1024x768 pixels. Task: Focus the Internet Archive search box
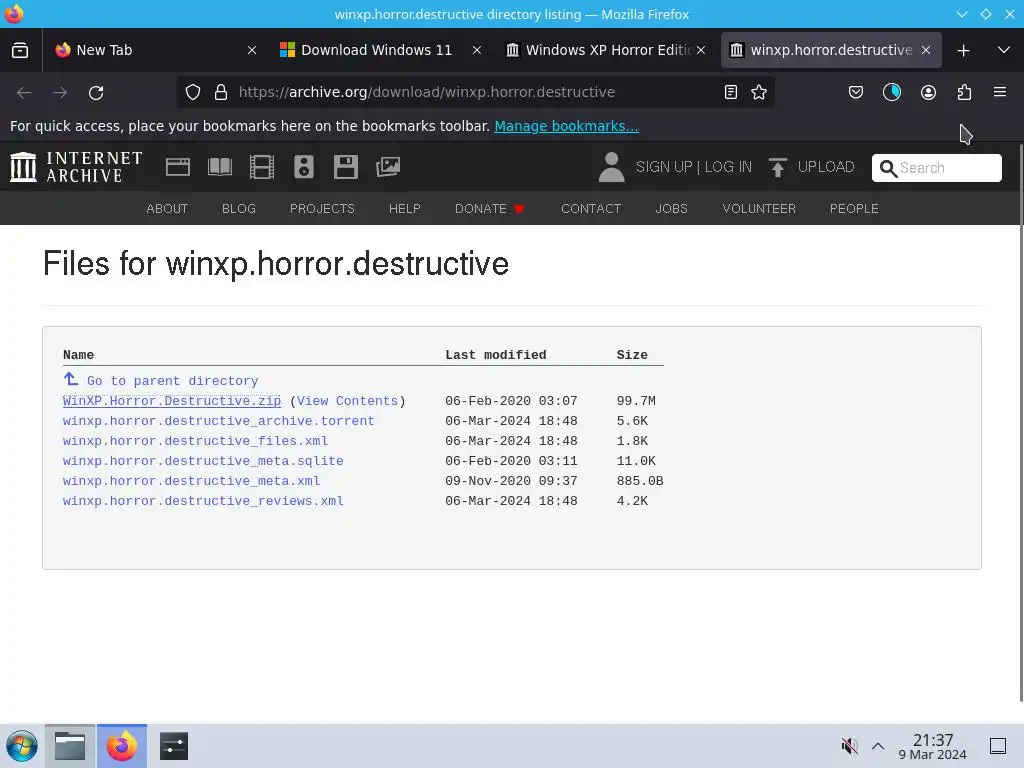coord(936,168)
